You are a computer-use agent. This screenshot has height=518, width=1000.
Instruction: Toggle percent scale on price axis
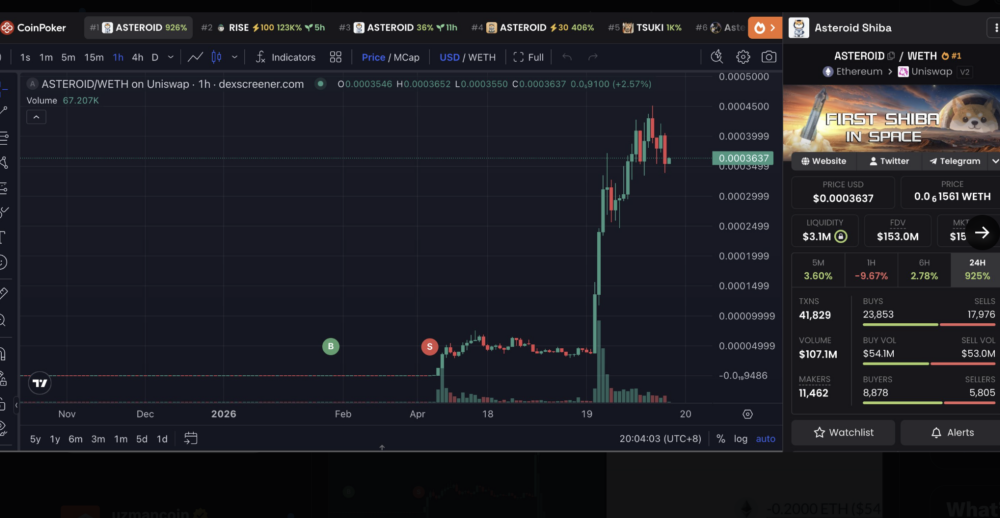click(721, 439)
